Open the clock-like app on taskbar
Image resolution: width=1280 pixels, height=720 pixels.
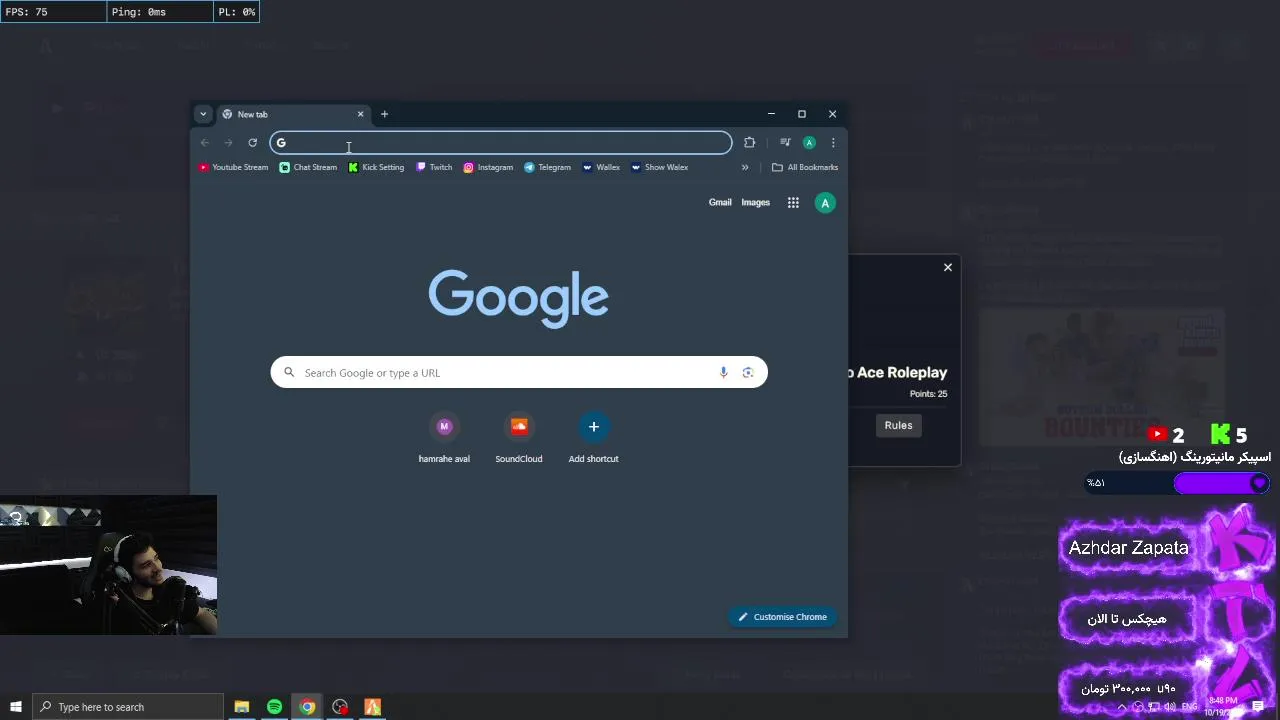coord(340,707)
